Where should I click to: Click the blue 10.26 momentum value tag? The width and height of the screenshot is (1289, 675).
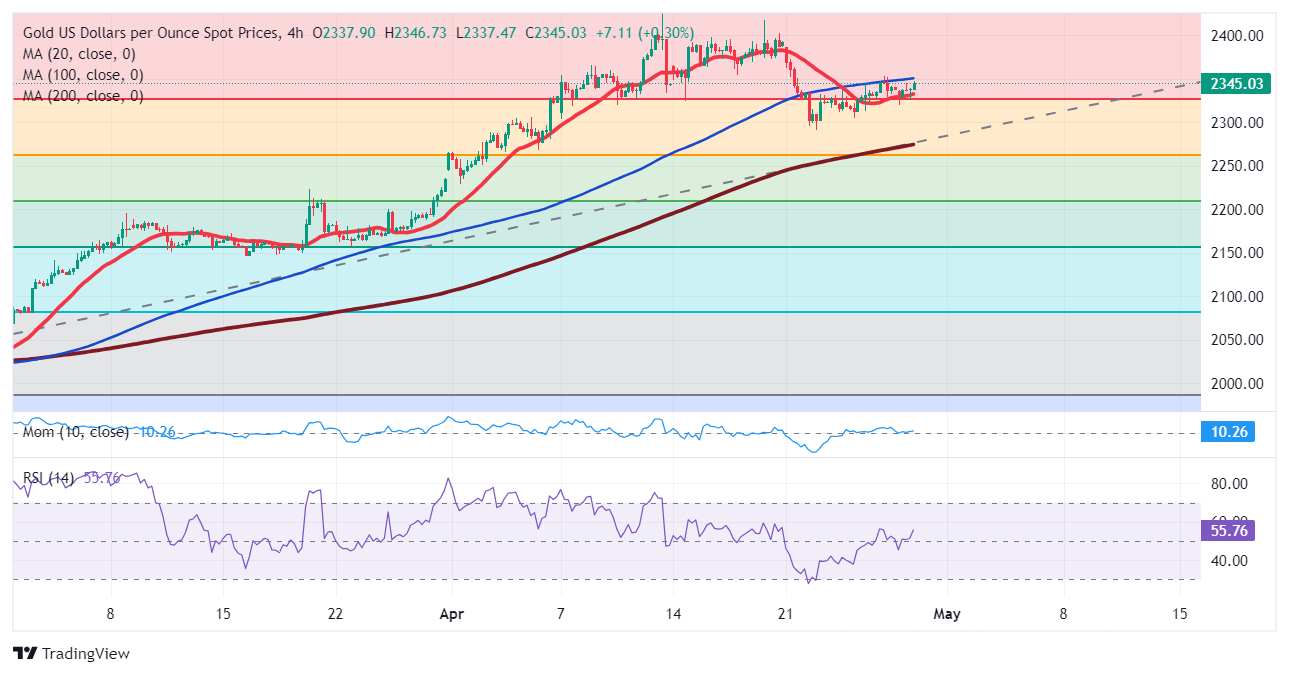click(1227, 432)
